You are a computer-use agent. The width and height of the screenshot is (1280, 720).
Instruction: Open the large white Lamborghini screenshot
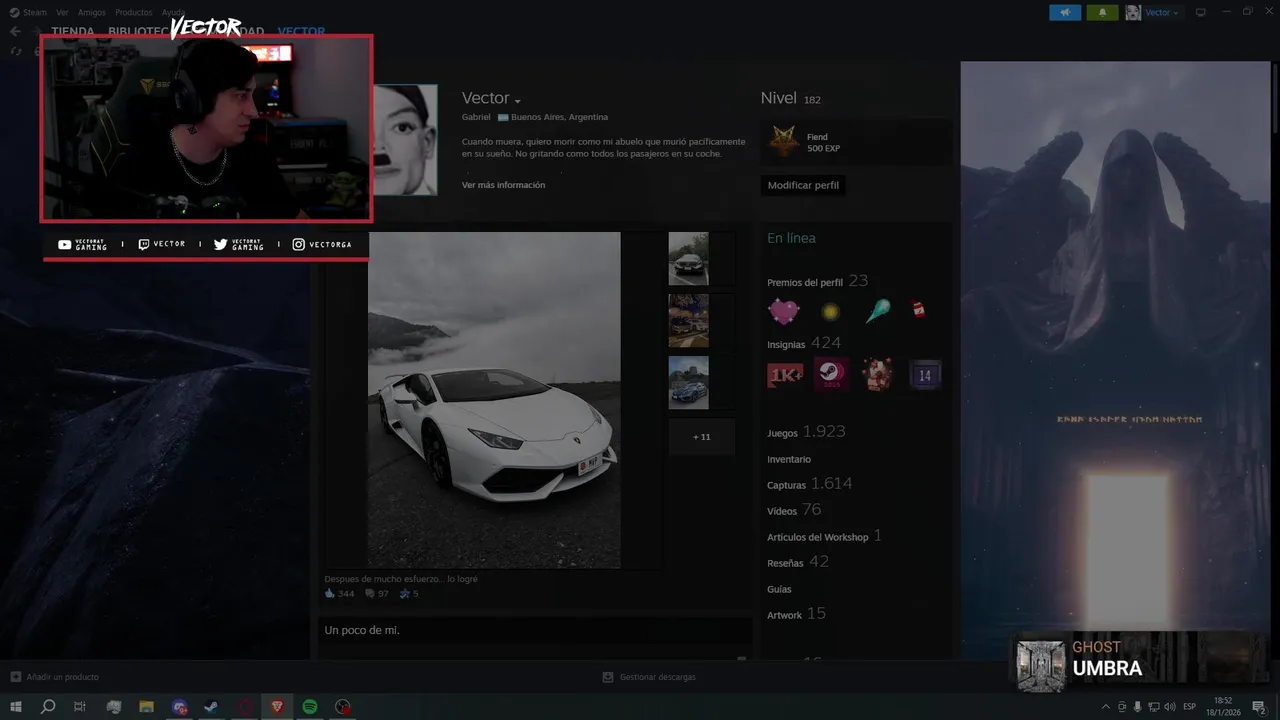[494, 400]
